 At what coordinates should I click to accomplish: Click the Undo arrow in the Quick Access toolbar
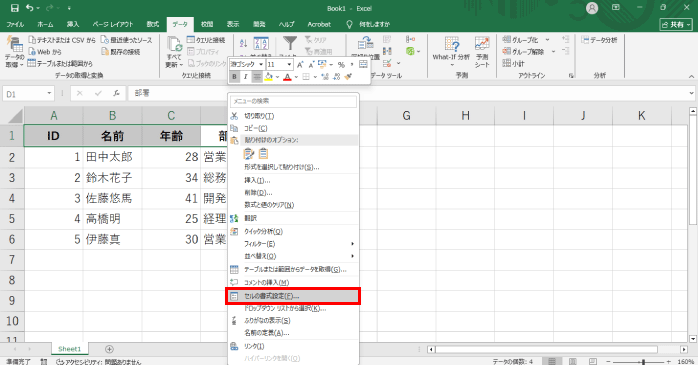pos(30,8)
